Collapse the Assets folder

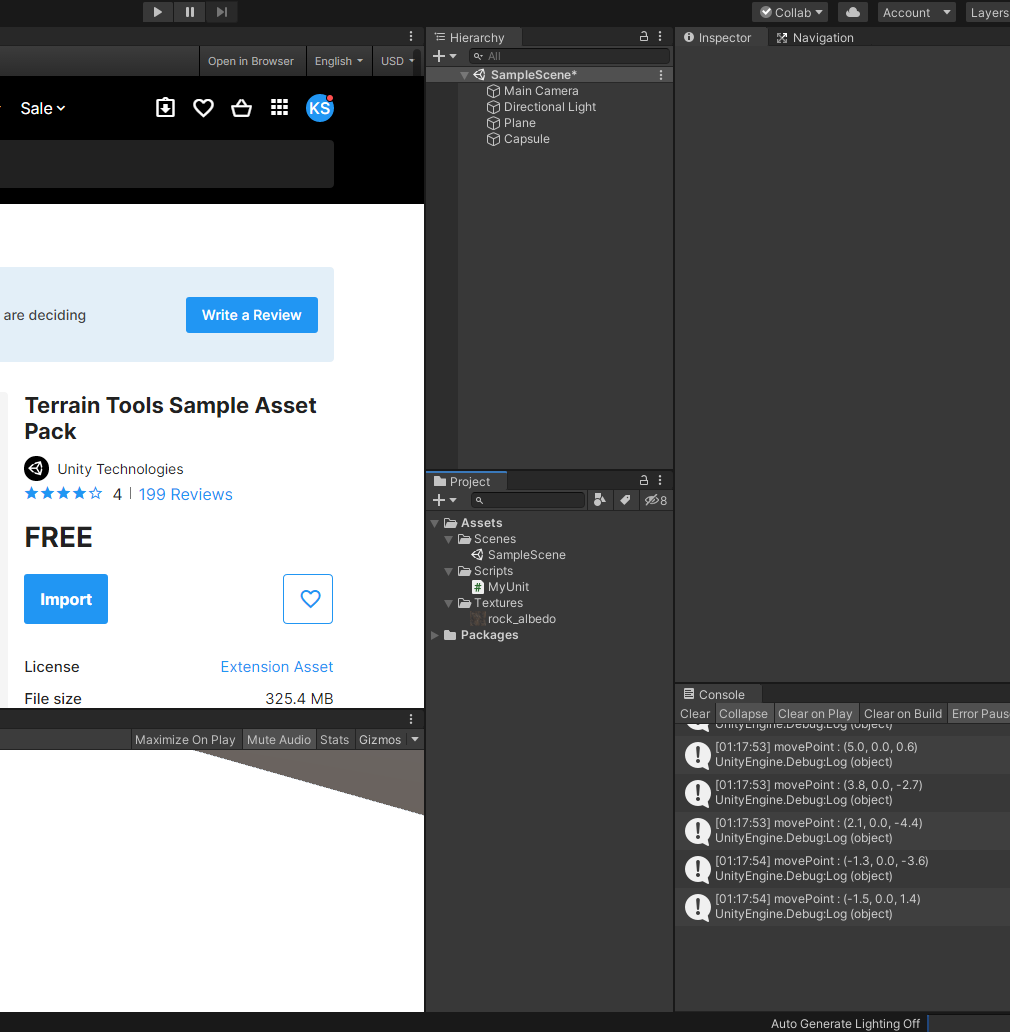tap(435, 523)
